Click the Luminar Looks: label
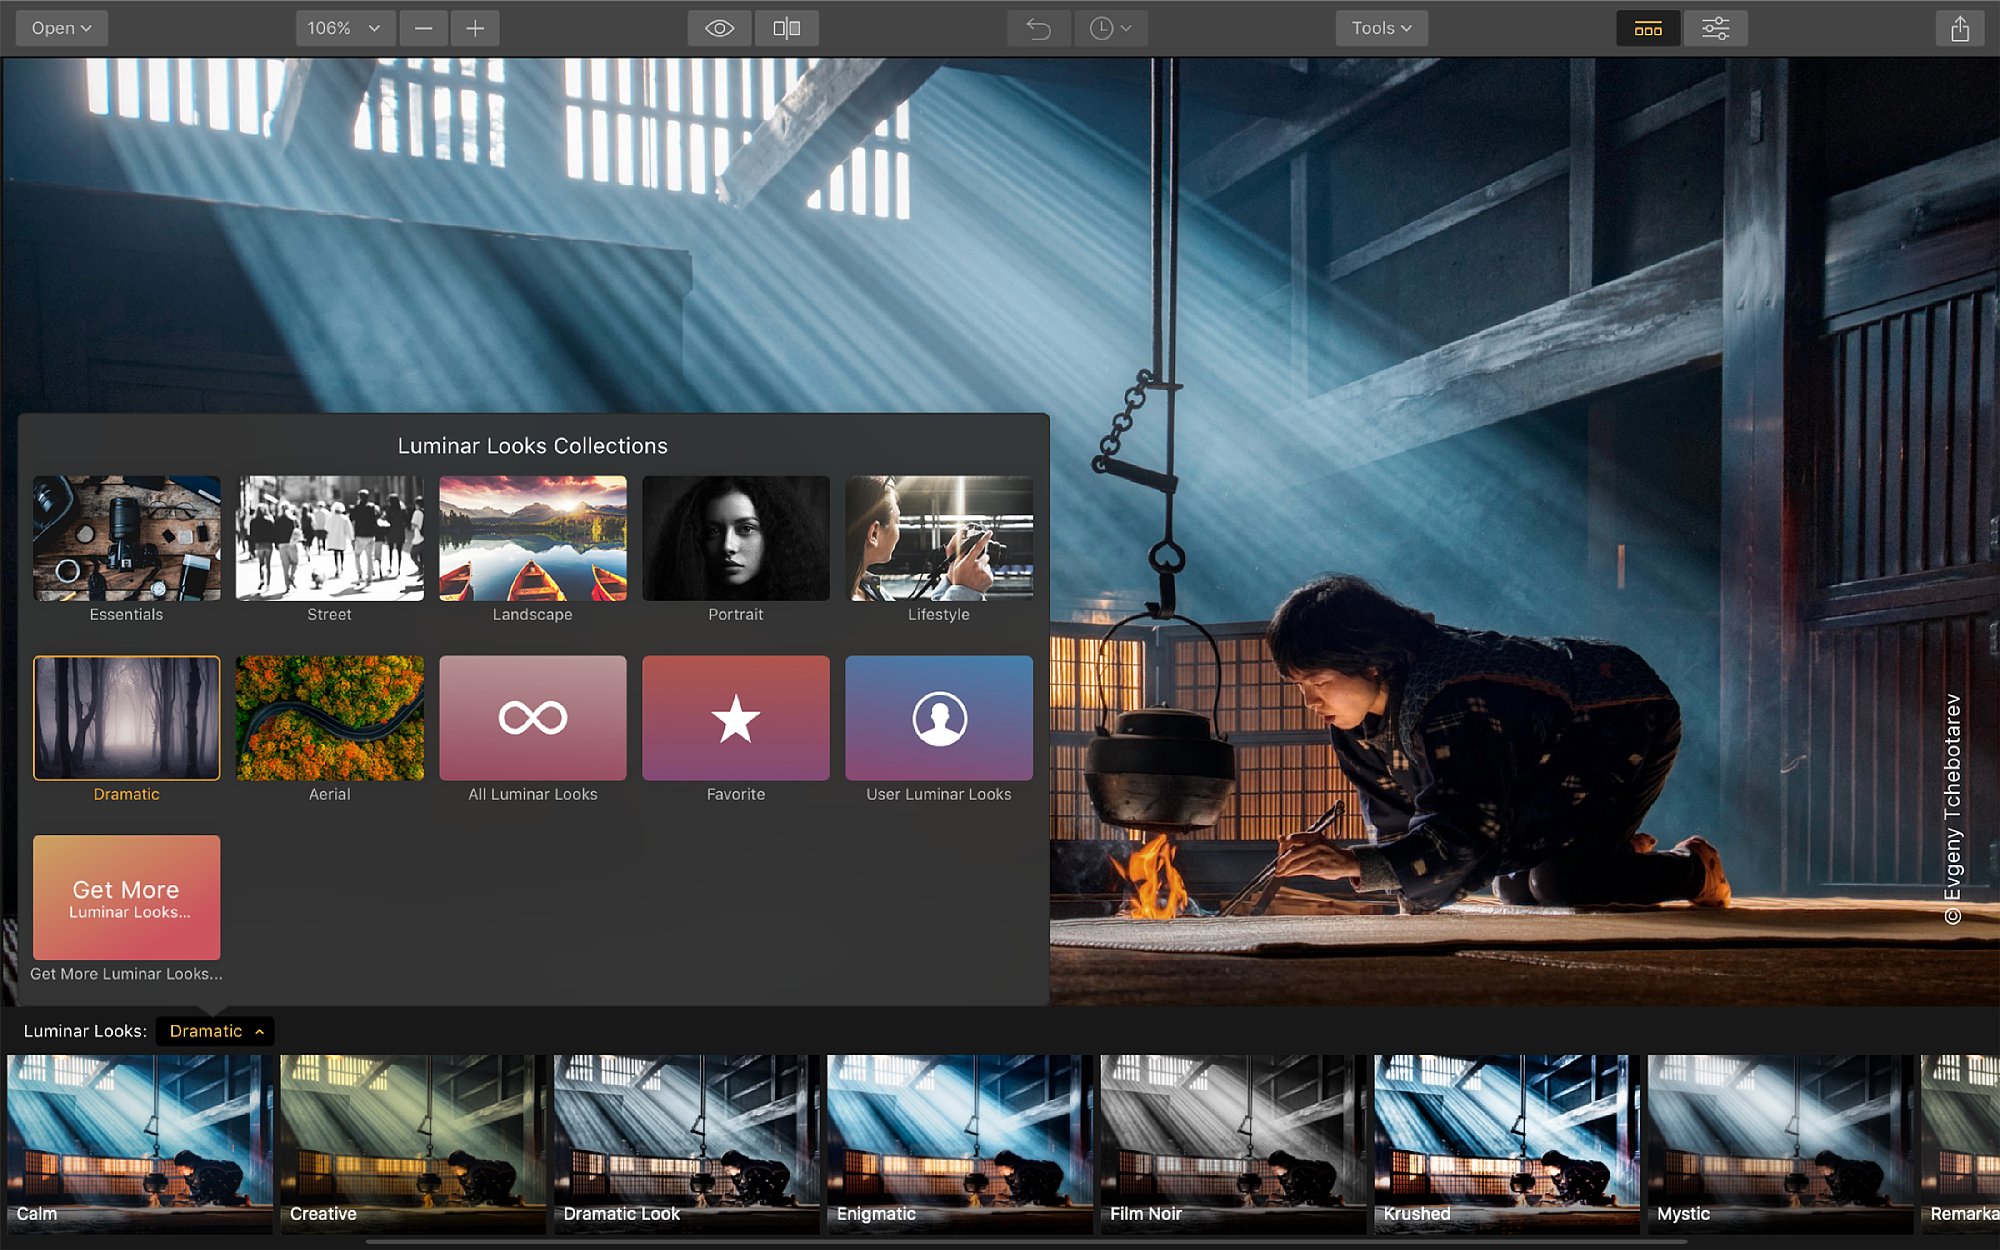2000x1250 pixels. tap(85, 1031)
